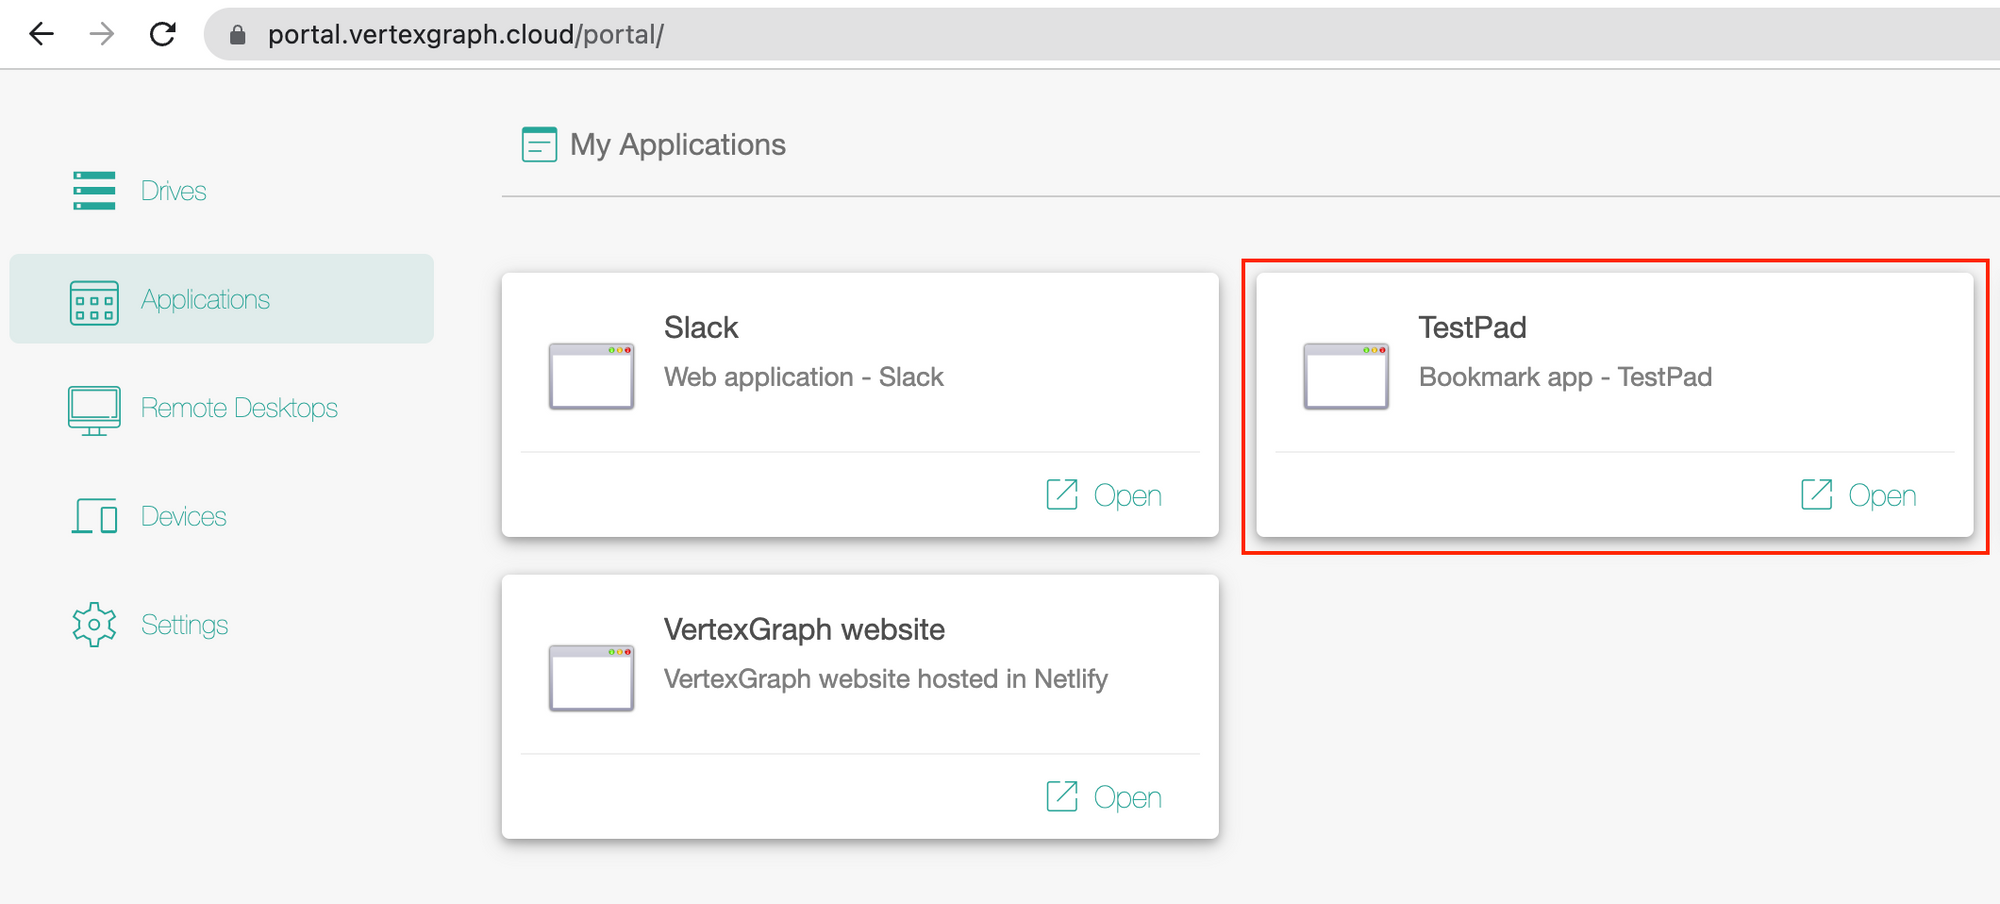Click the My Applications heading text

point(678,145)
